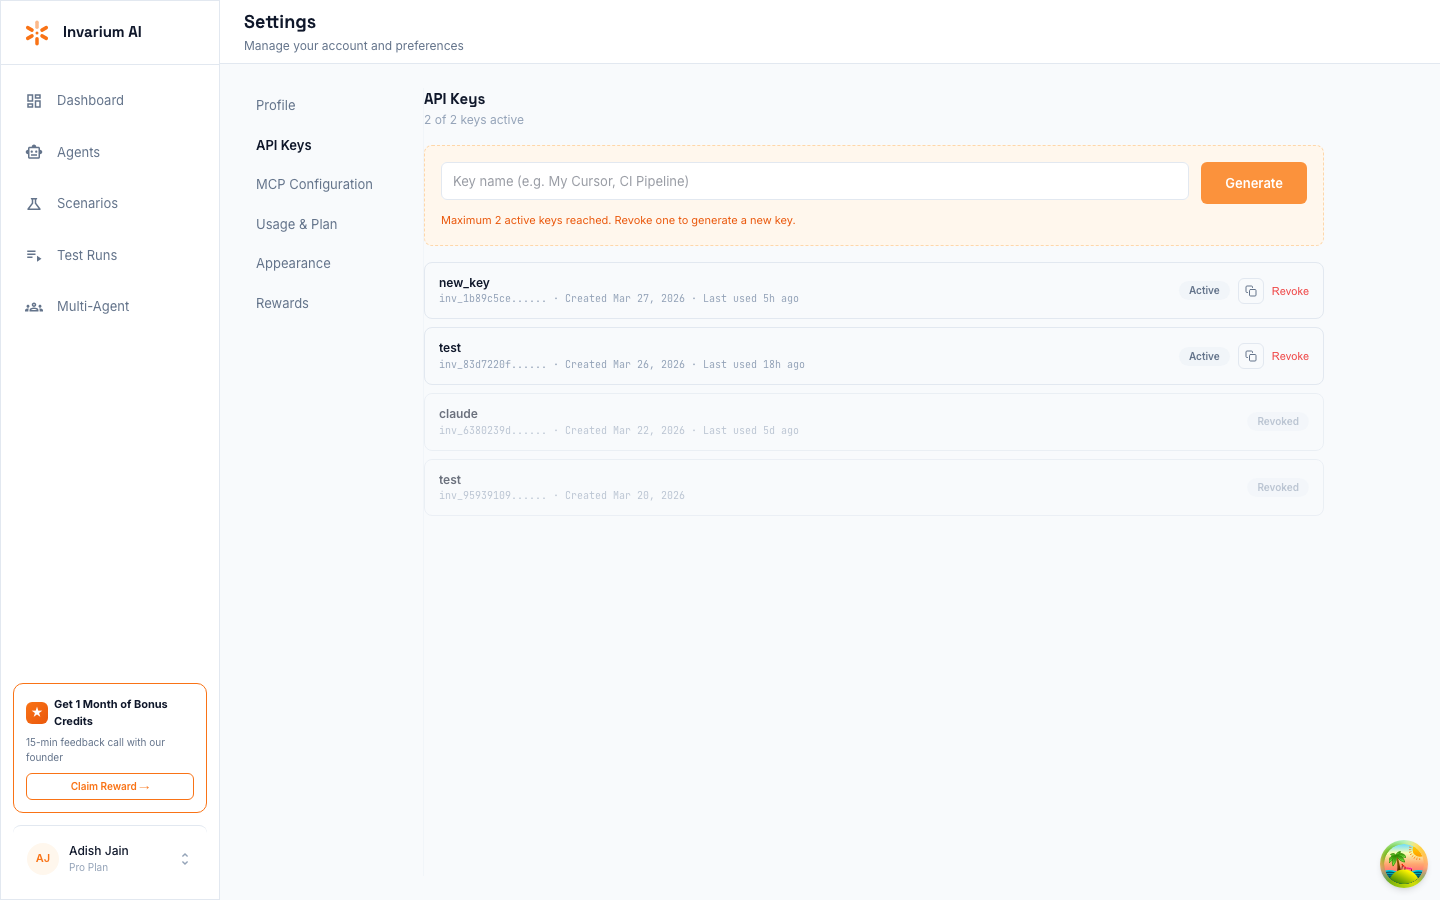The height and width of the screenshot is (900, 1440).
Task: Click the Invarium AI logo icon
Action: coord(37,32)
